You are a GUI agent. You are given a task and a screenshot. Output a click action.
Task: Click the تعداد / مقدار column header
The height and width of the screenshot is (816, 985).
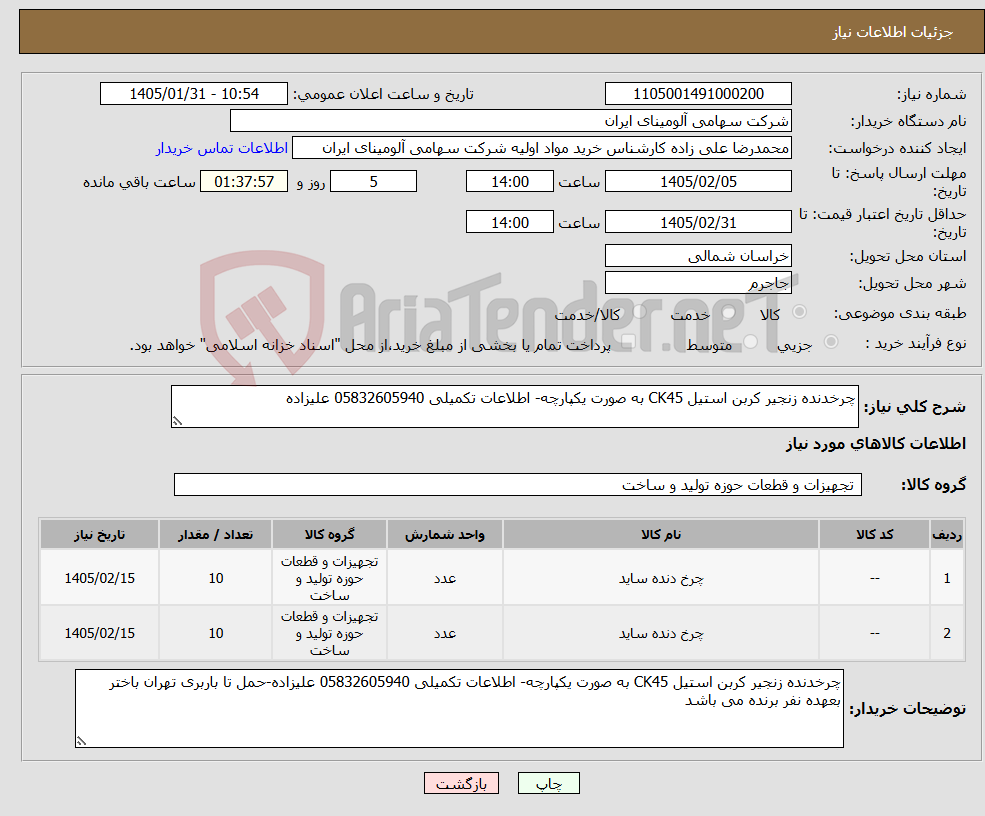point(215,535)
